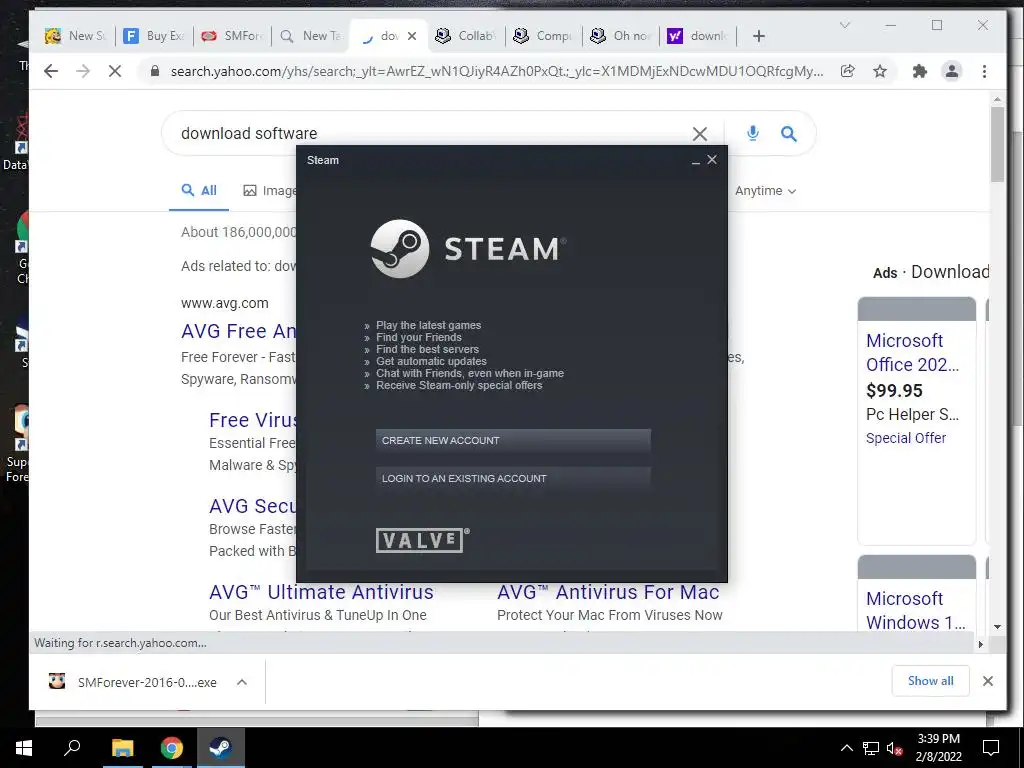Open Chrome three-dot menu
The height and width of the screenshot is (768, 1024).
(x=984, y=71)
